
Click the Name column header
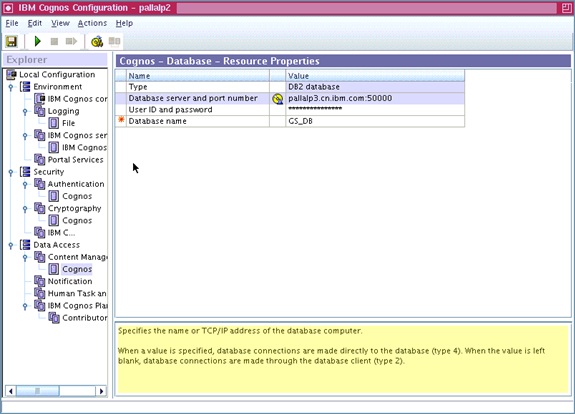[198, 76]
